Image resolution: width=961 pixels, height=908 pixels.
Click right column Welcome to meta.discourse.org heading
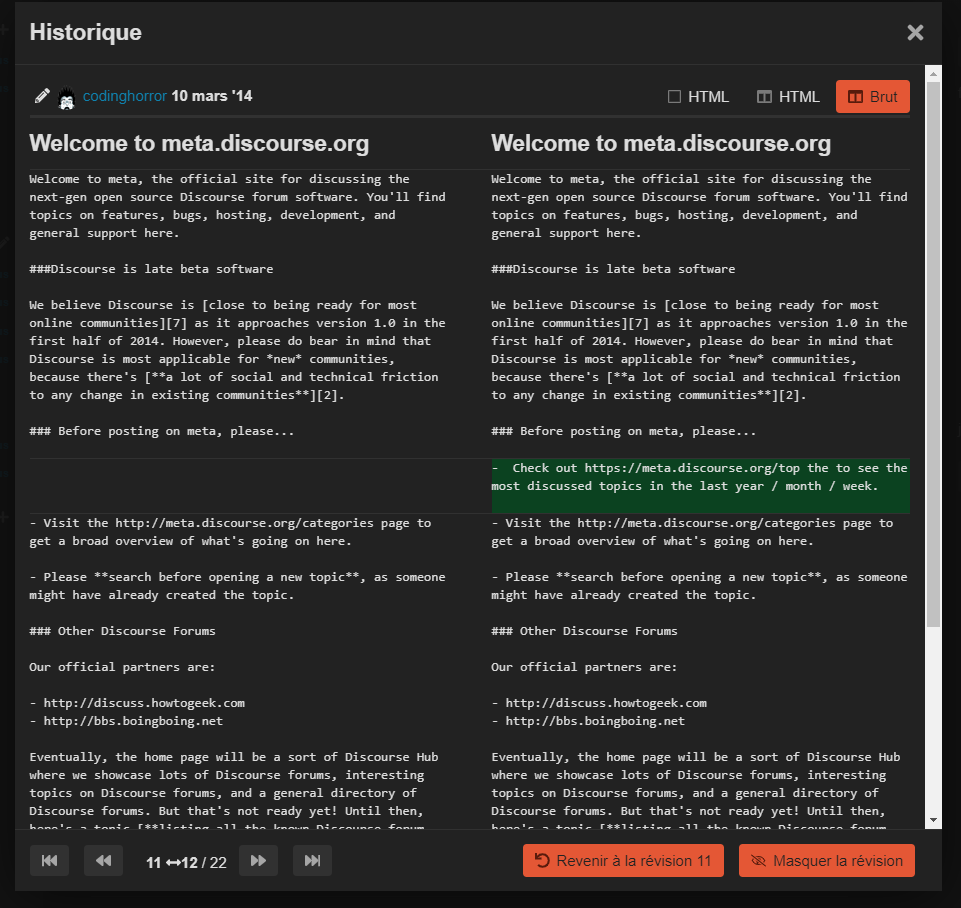click(x=661, y=143)
